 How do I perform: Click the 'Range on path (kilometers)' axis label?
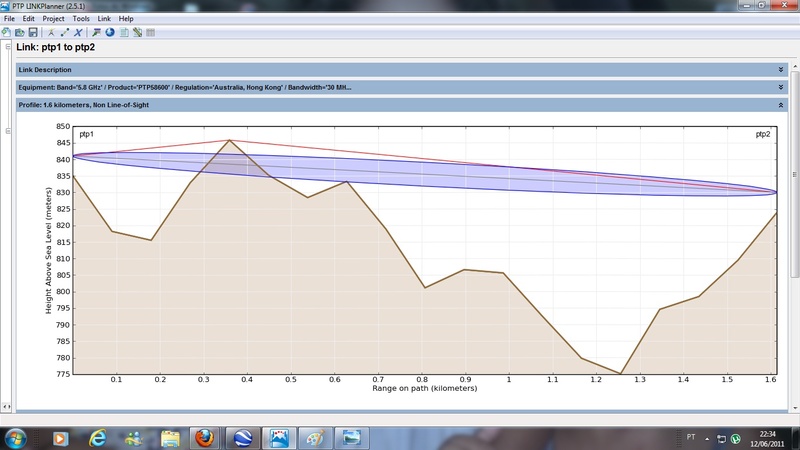[424, 388]
